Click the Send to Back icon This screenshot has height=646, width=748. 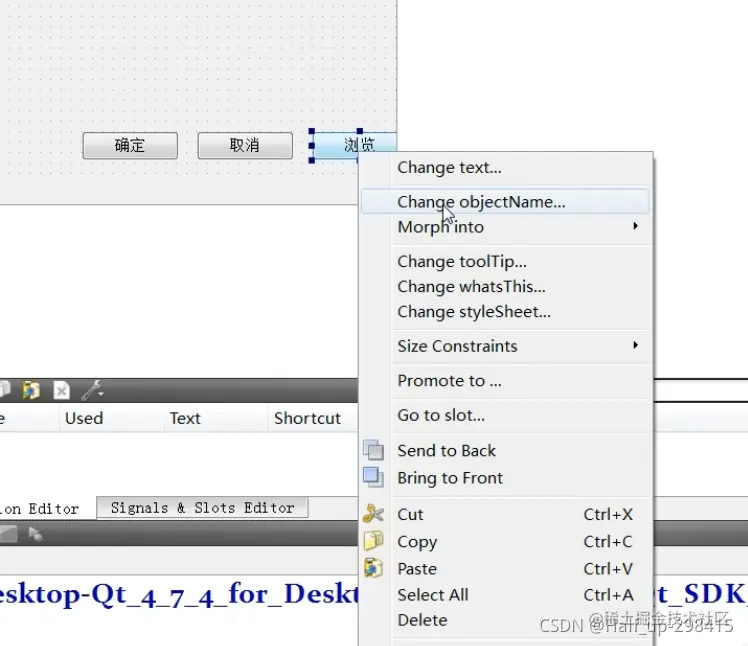pos(373,450)
